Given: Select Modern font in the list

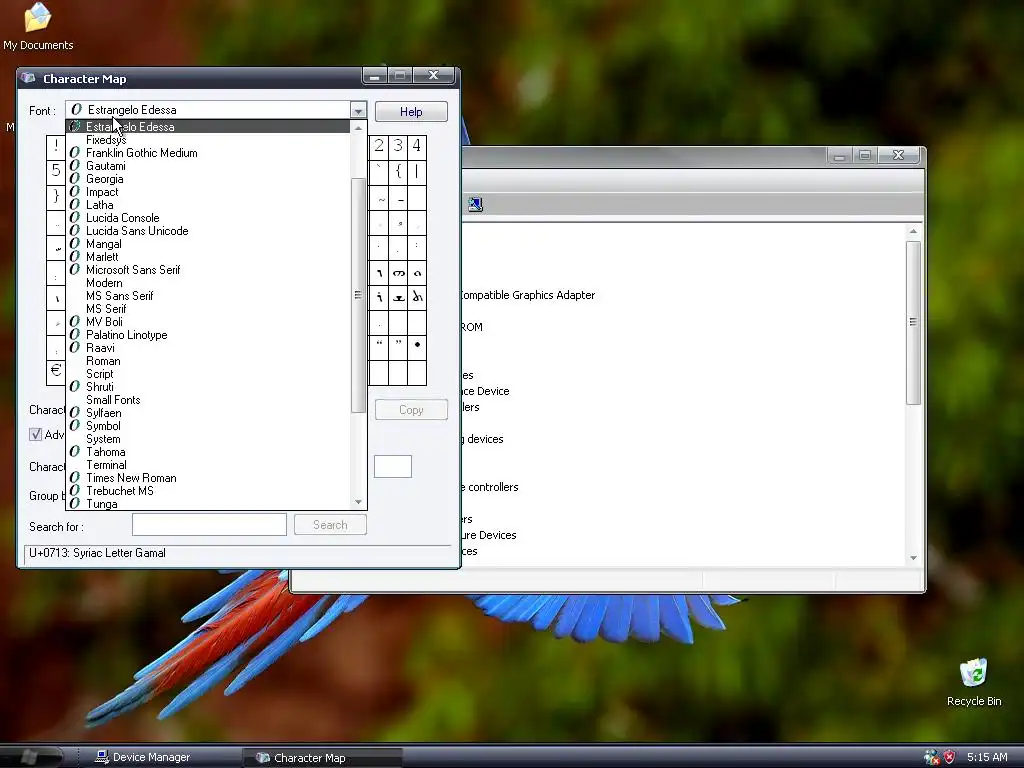Looking at the screenshot, I should [208, 283].
